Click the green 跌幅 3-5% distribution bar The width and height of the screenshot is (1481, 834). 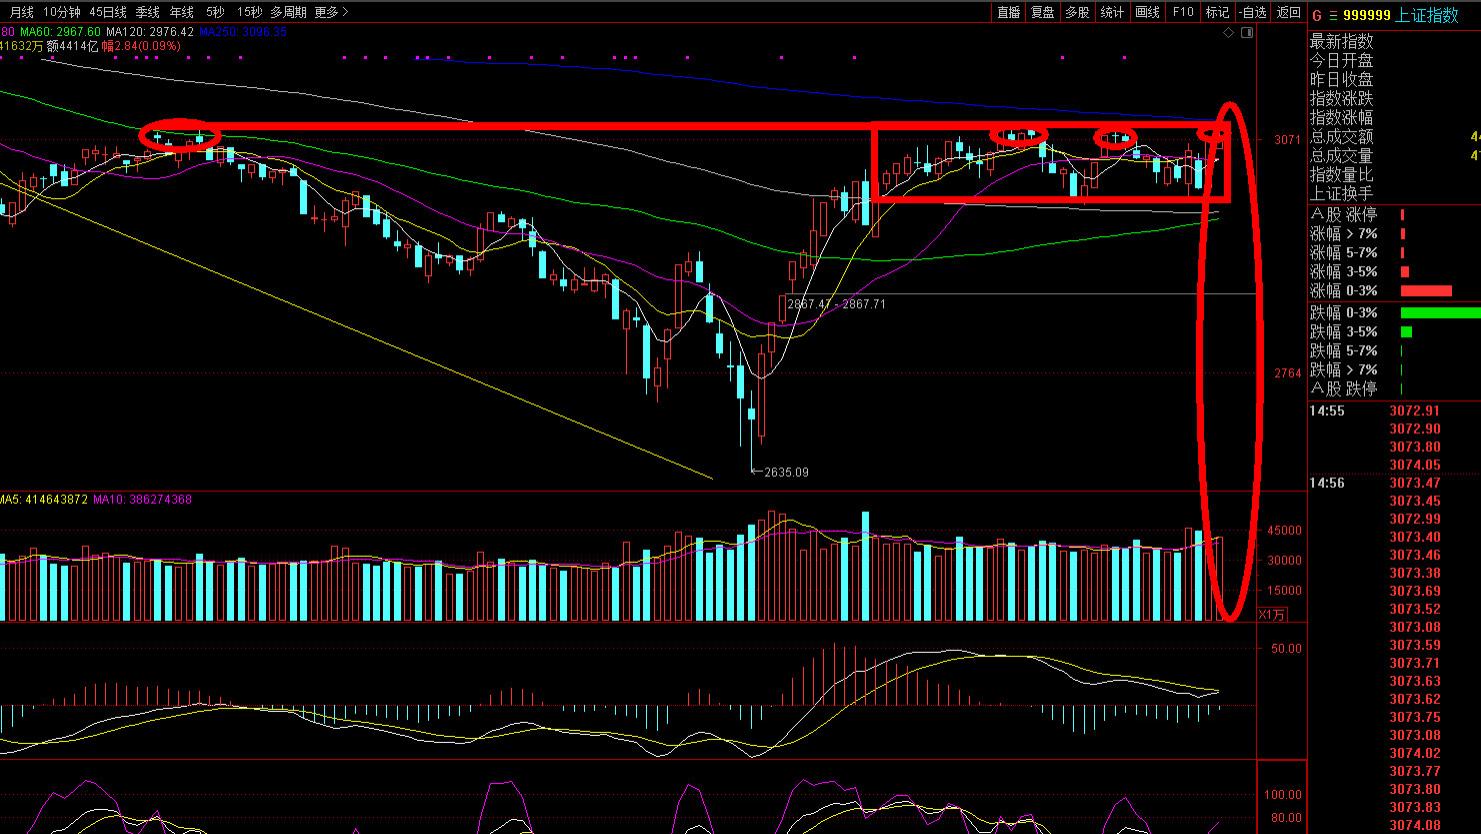click(1407, 331)
